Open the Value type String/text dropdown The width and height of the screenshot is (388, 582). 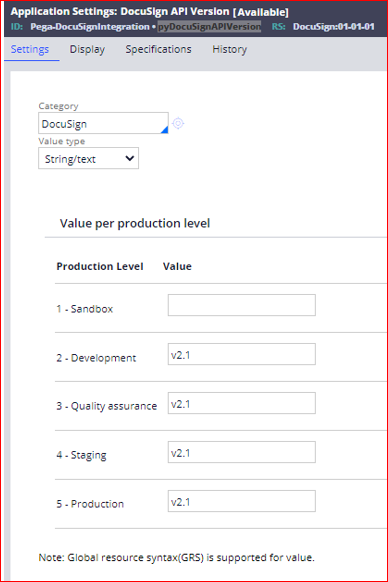tap(88, 158)
